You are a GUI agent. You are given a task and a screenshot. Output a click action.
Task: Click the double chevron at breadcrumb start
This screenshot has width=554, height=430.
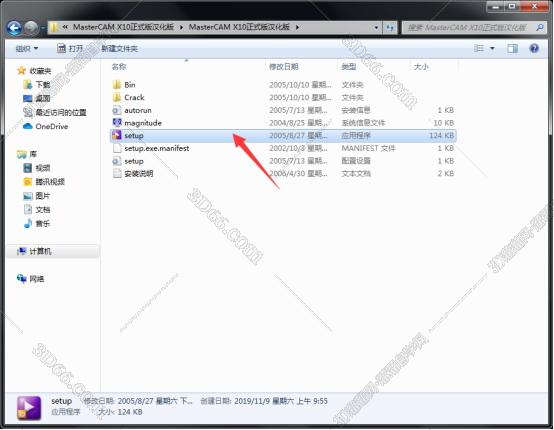[65, 27]
